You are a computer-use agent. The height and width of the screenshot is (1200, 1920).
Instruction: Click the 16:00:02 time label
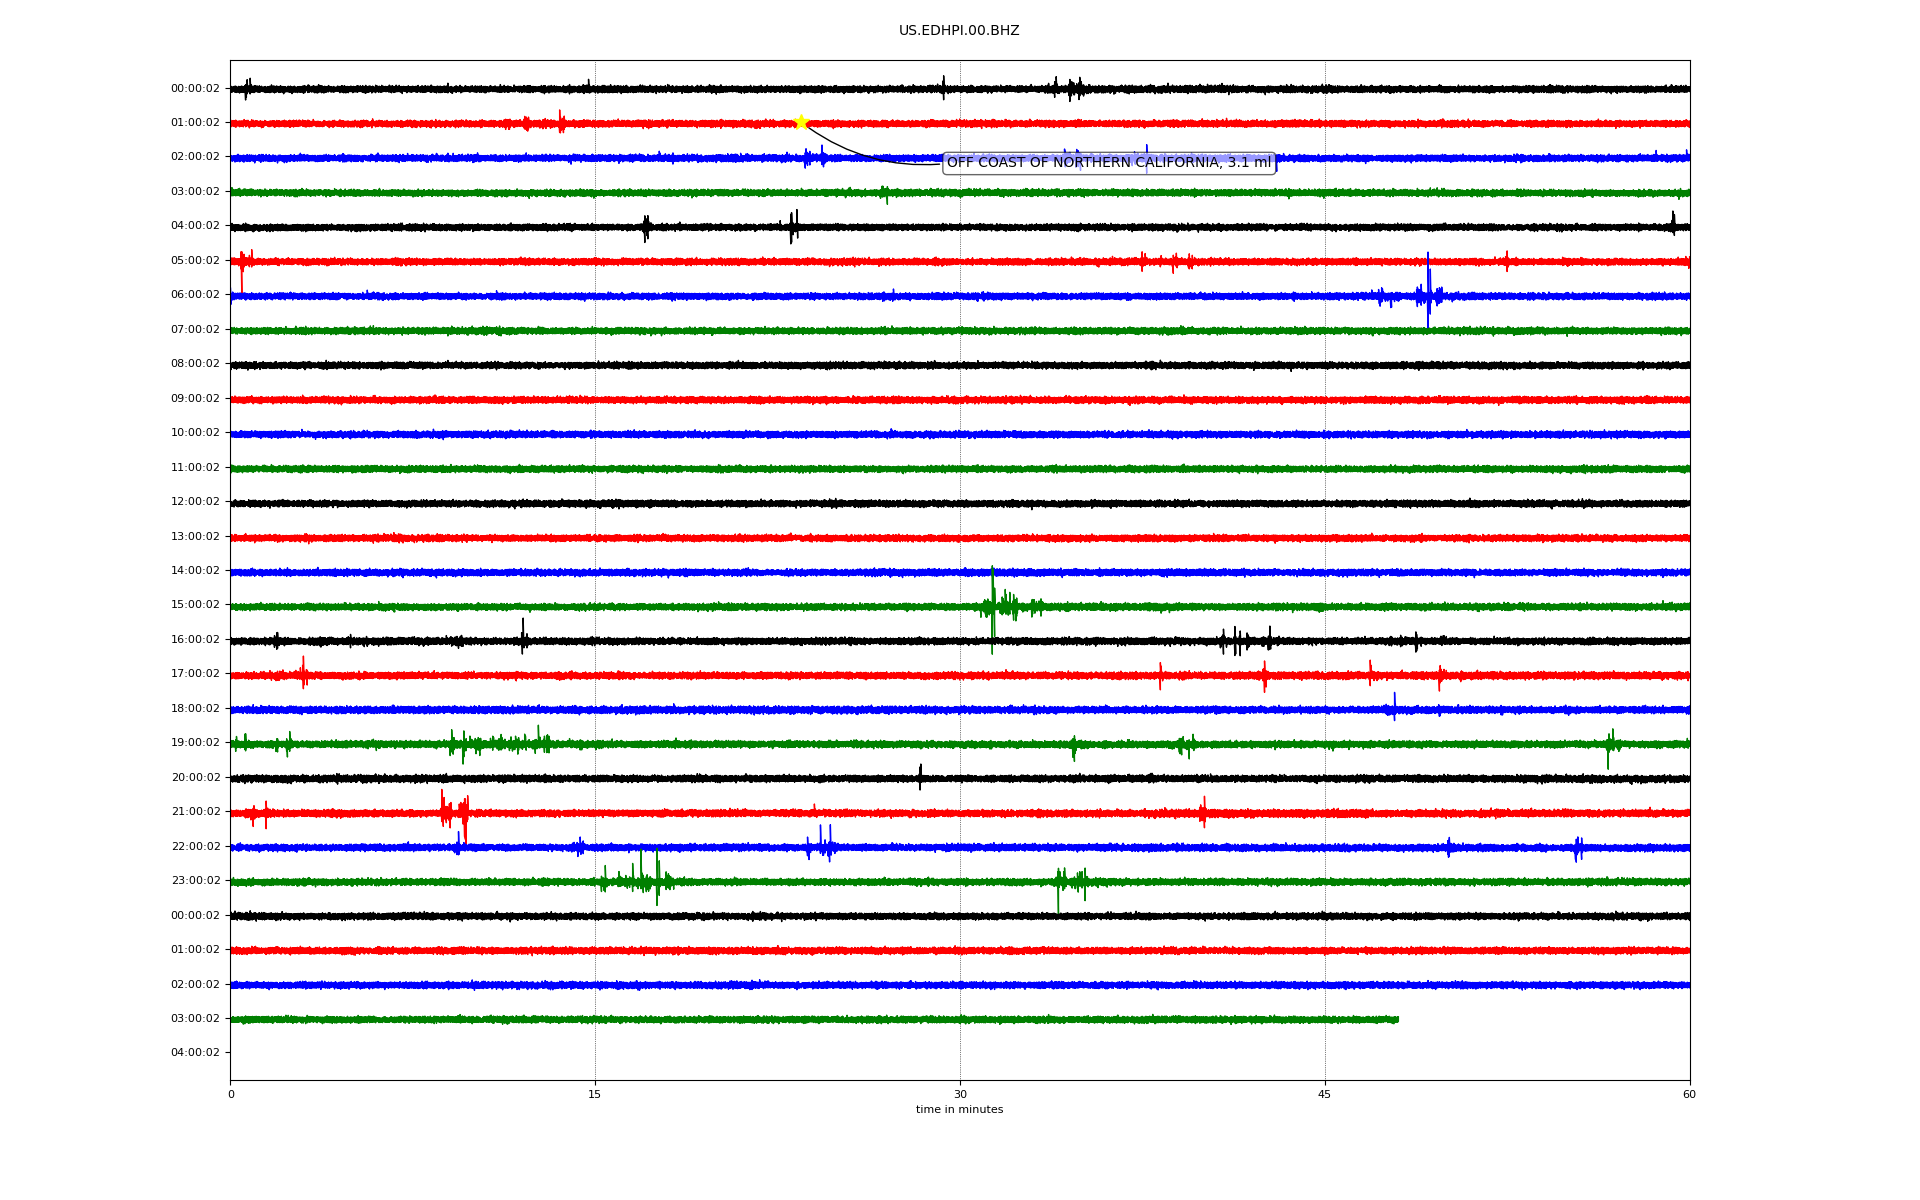(195, 639)
